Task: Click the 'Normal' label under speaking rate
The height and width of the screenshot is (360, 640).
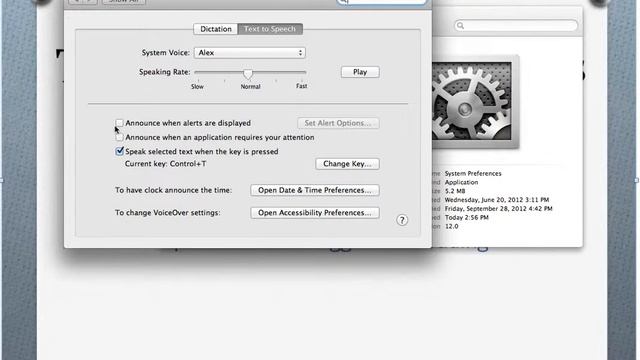Action: click(250, 87)
